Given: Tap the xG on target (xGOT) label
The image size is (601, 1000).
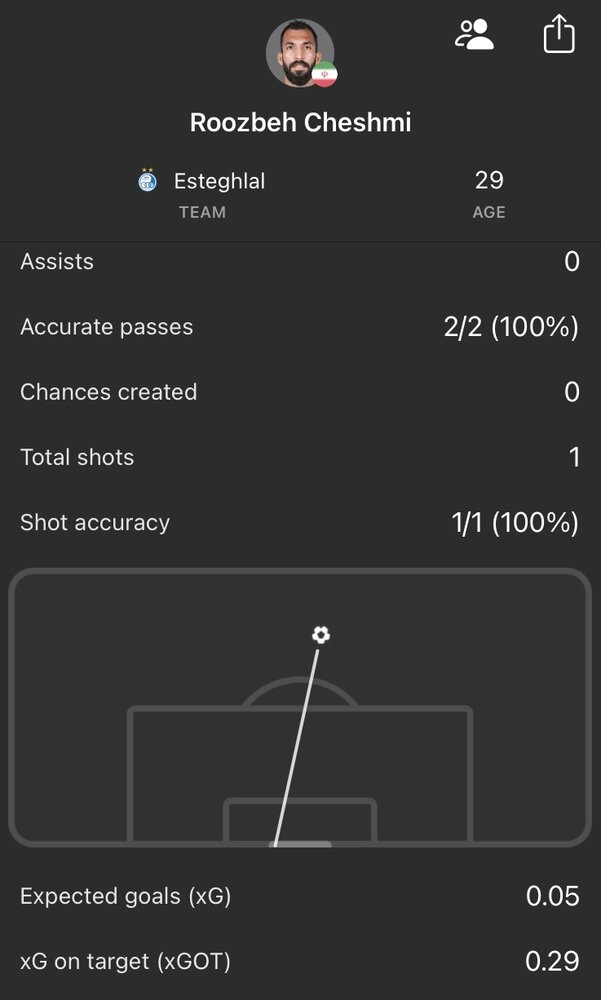Looking at the screenshot, I should click(125, 962).
